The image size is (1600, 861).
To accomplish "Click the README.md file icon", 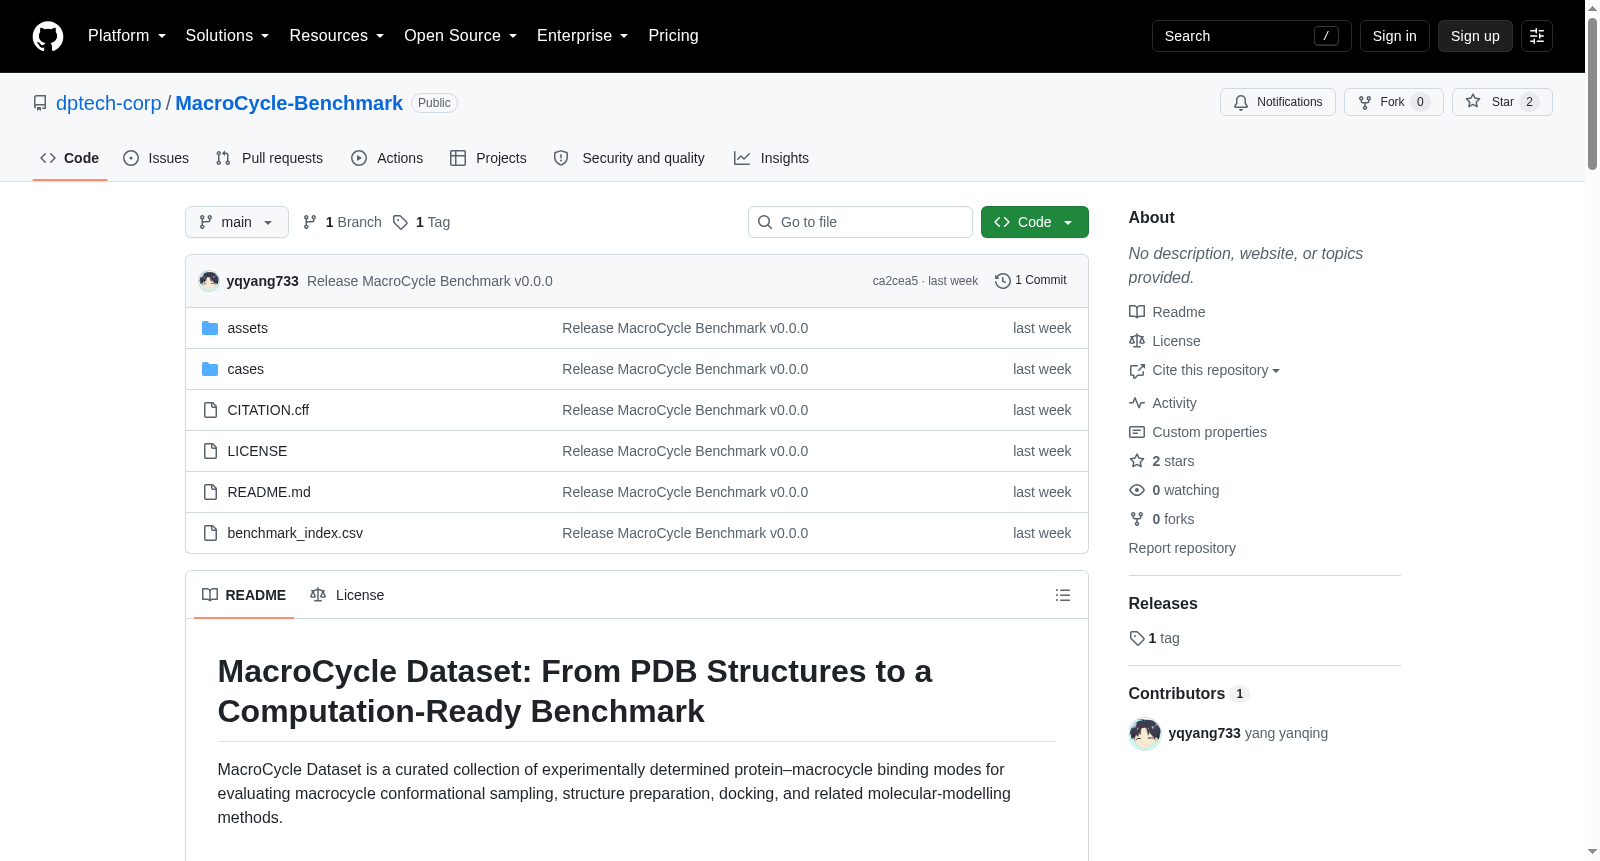I will click(210, 492).
